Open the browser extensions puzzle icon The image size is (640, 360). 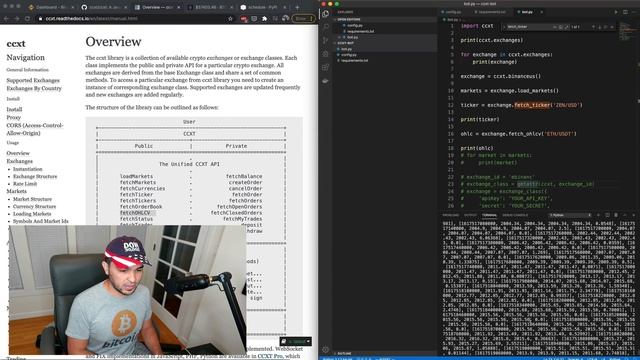point(264,18)
